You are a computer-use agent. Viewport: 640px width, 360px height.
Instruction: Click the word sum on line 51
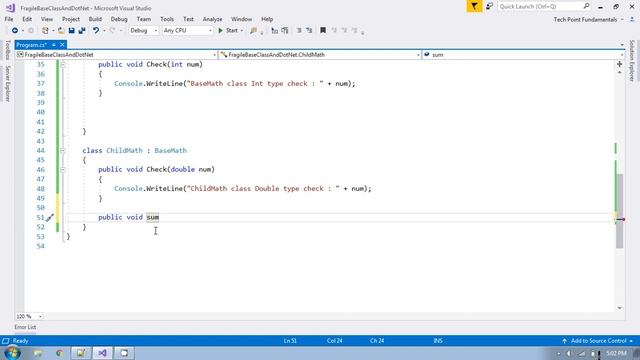153,218
